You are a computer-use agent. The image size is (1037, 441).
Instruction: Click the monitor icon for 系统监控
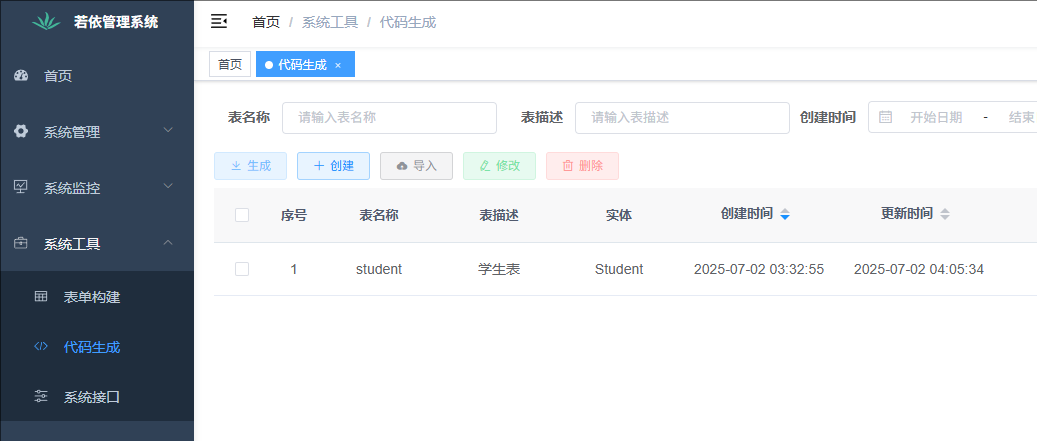point(21,187)
